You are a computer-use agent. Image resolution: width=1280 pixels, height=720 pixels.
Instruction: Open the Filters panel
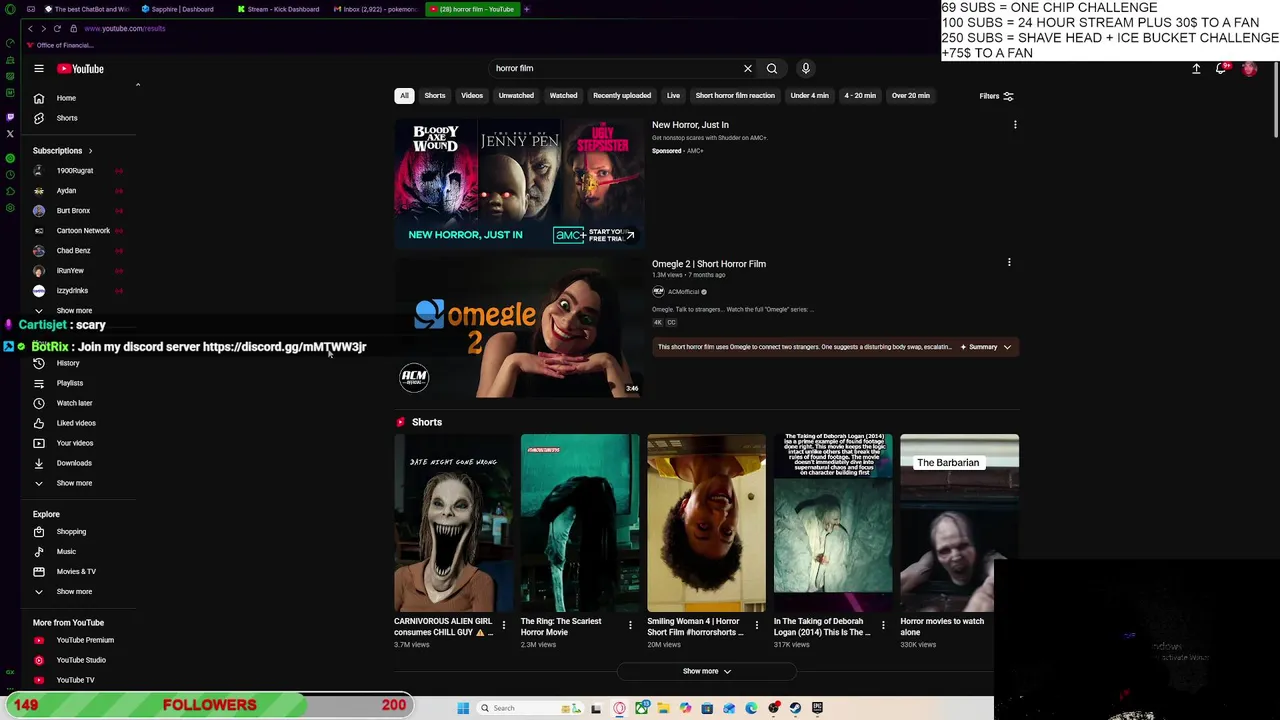coord(996,96)
